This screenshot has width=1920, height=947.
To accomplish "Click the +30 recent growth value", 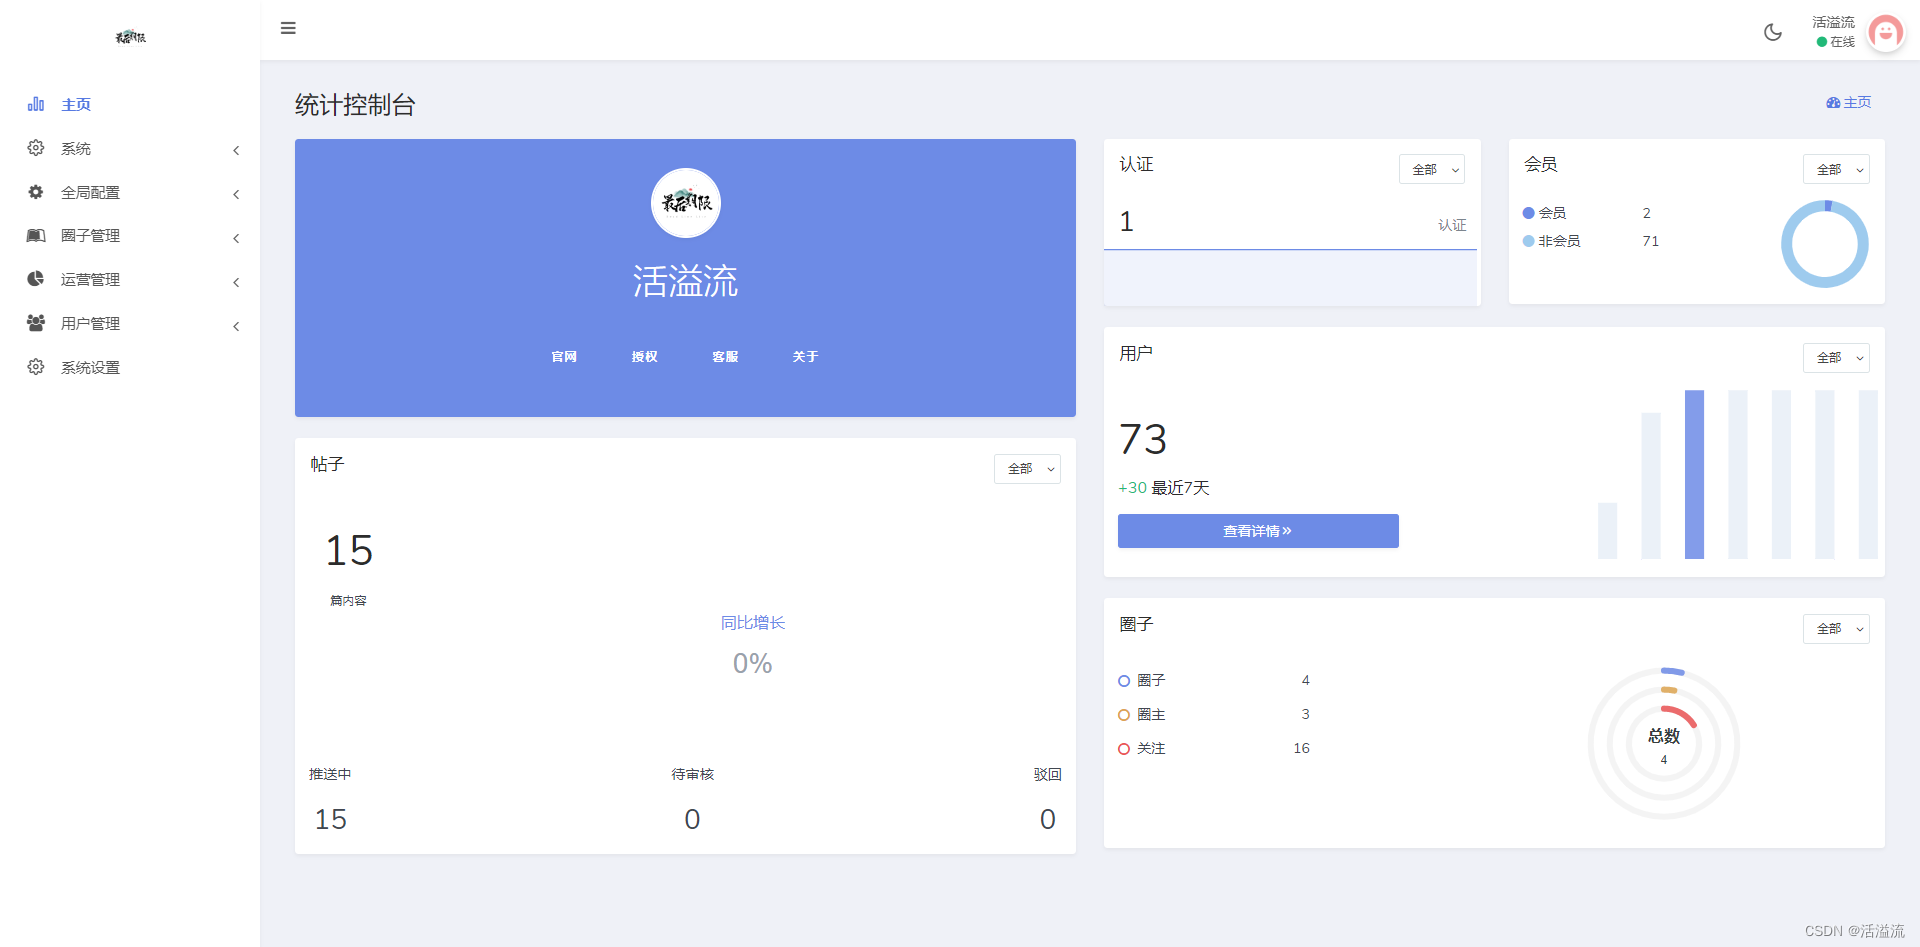I will tap(1132, 488).
